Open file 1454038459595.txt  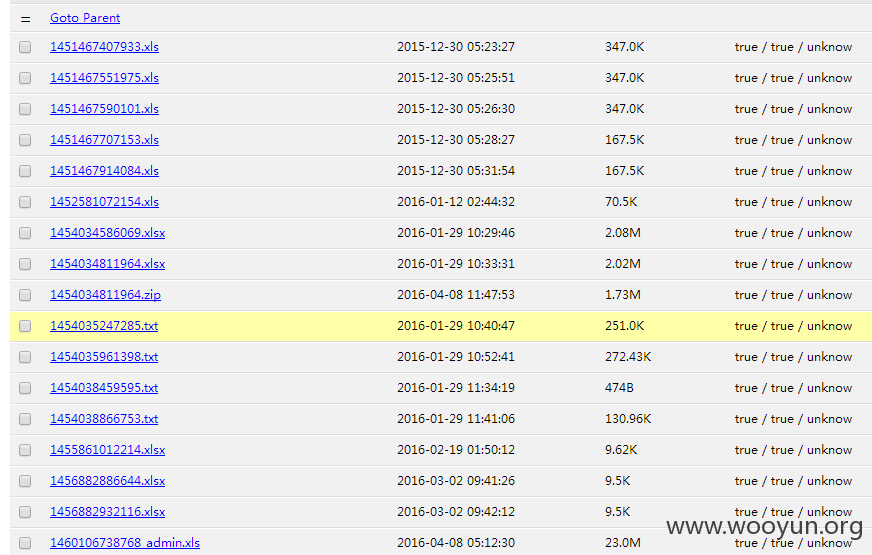pyautogui.click(x=104, y=388)
